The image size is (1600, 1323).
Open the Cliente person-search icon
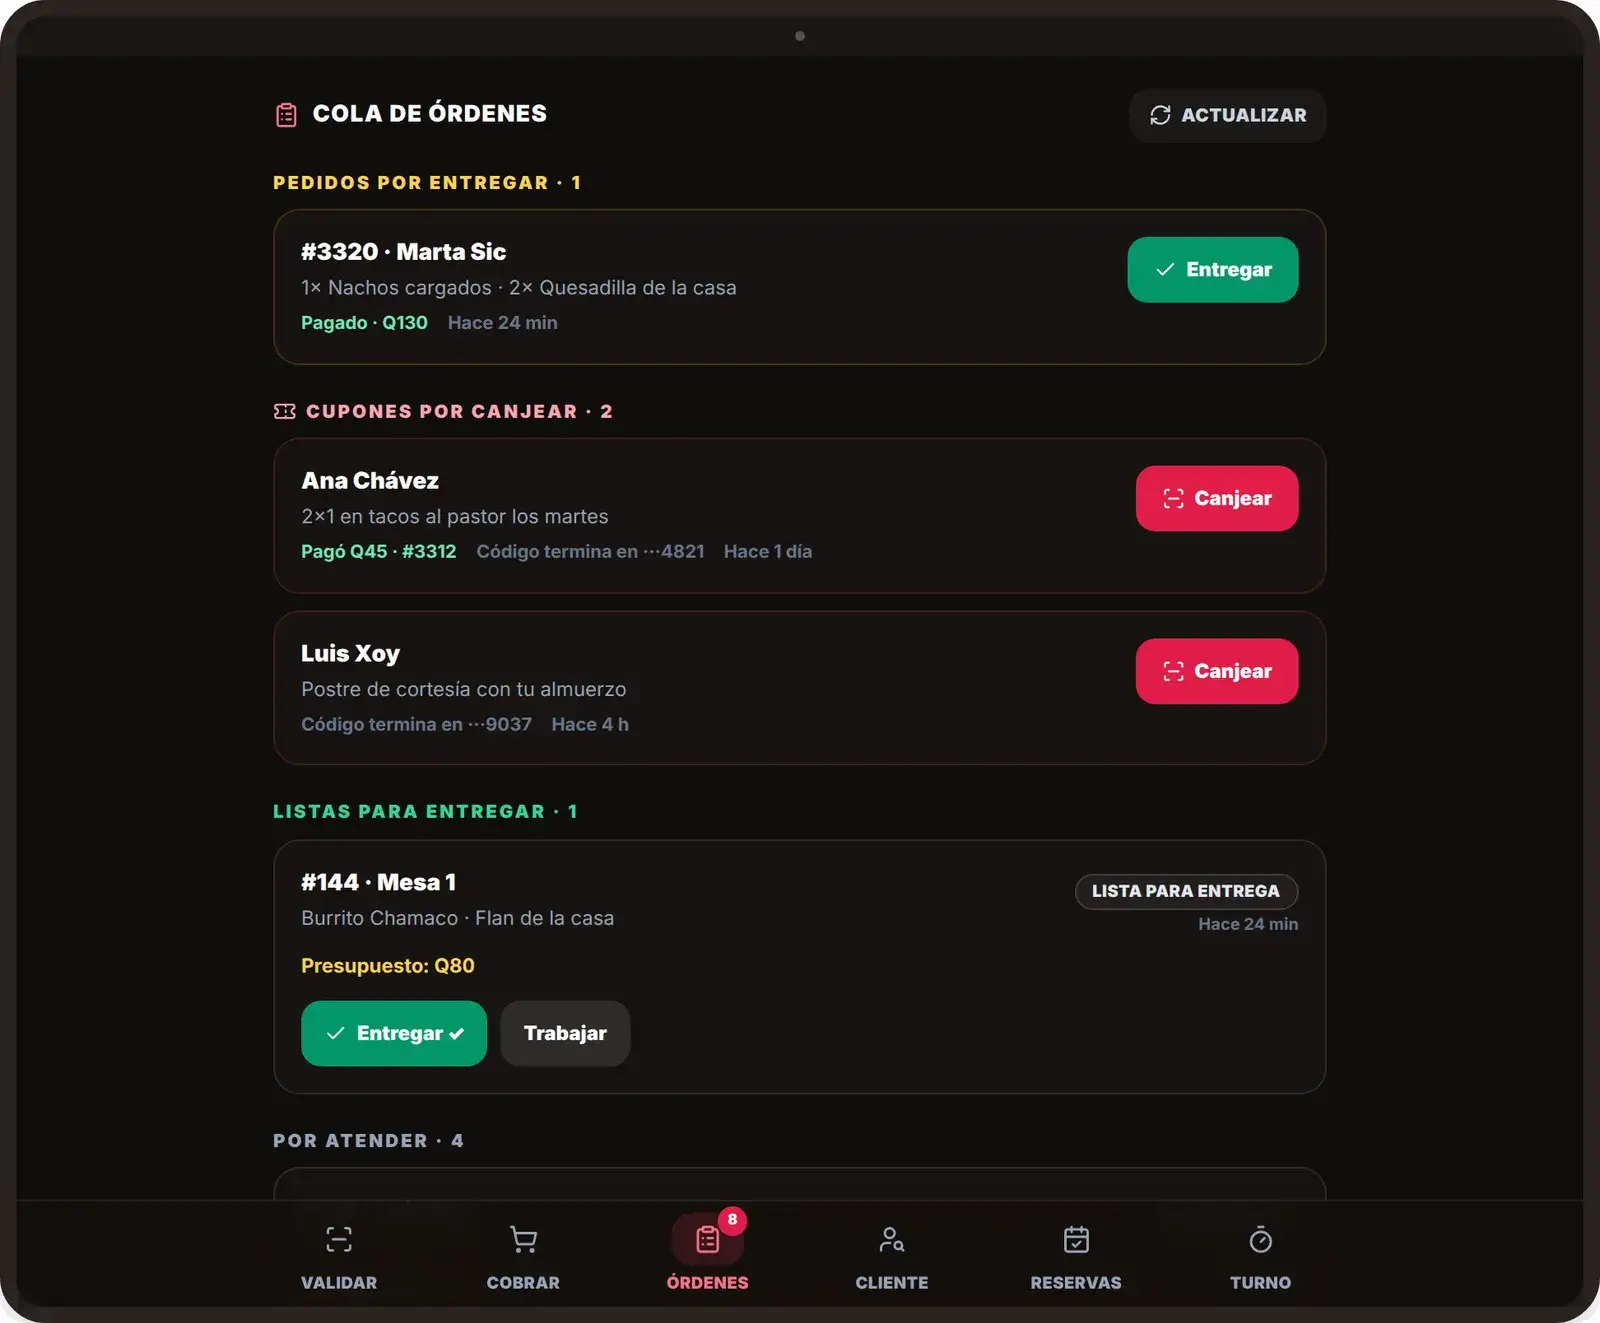(892, 1240)
